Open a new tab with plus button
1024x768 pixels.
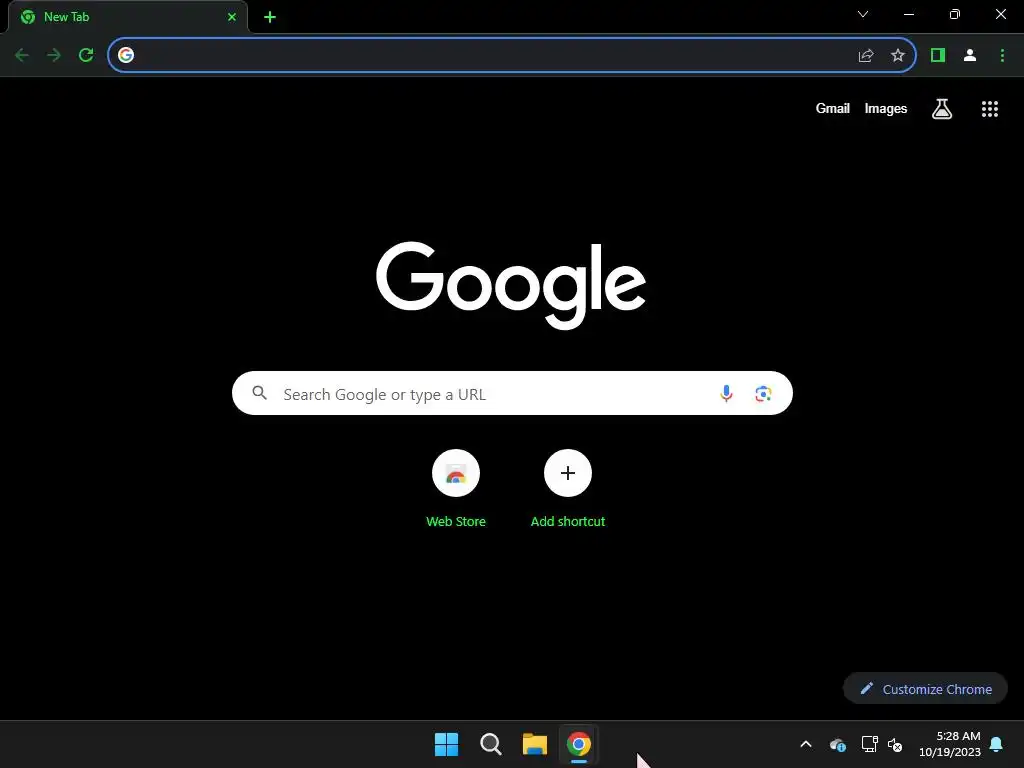(x=270, y=17)
